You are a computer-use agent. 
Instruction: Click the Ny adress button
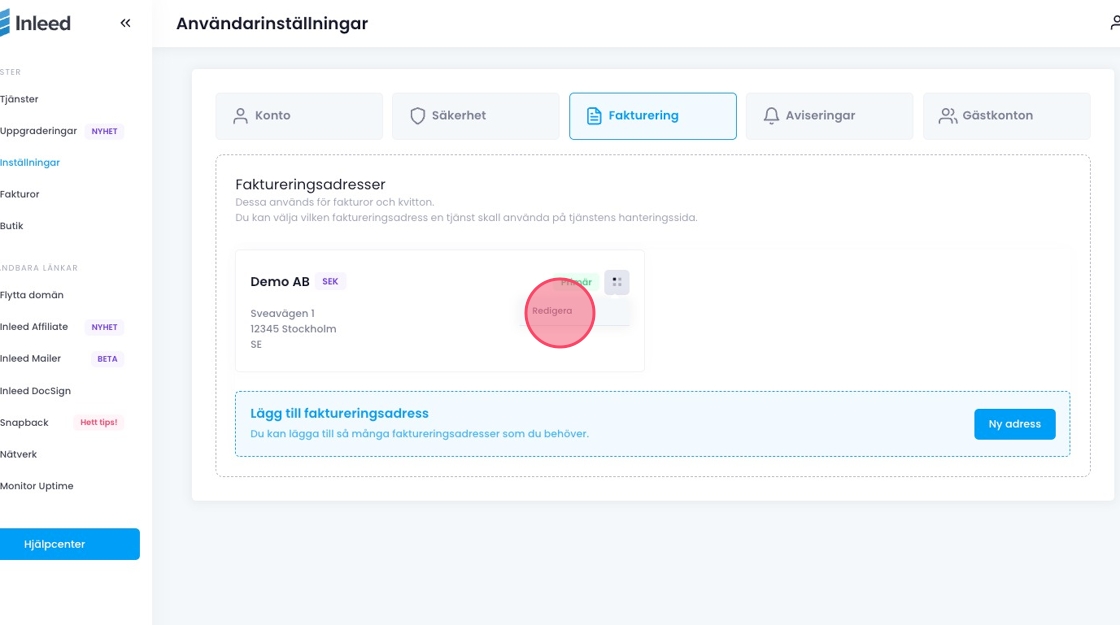[1014, 424]
